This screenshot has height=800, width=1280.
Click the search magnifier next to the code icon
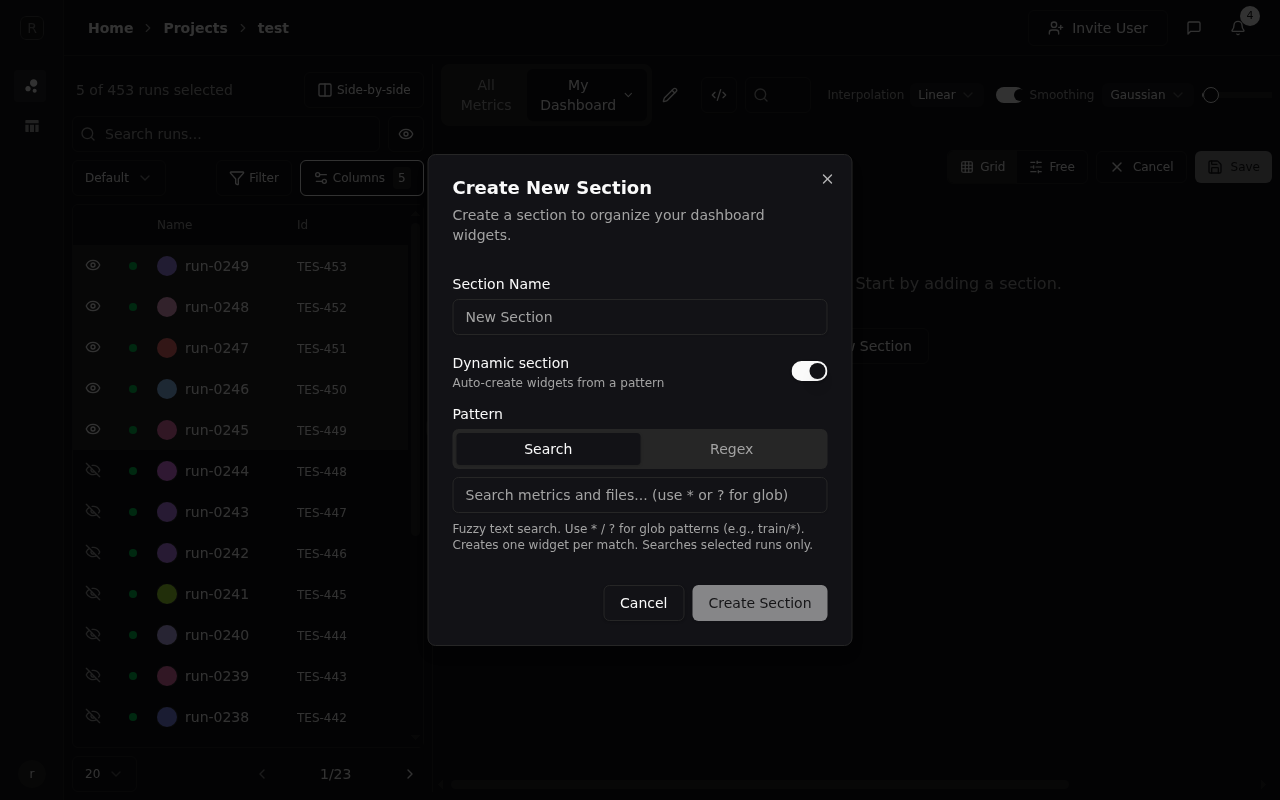tap(762, 95)
